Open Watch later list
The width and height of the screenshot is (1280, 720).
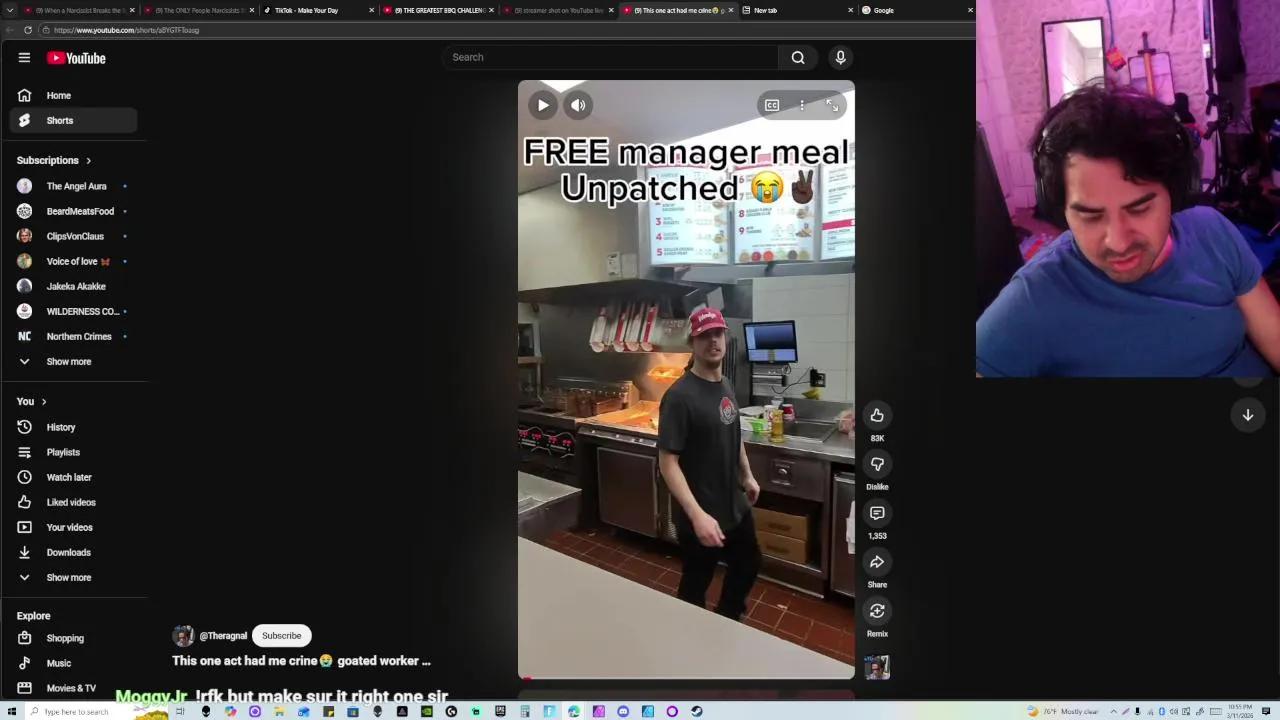(x=73, y=477)
